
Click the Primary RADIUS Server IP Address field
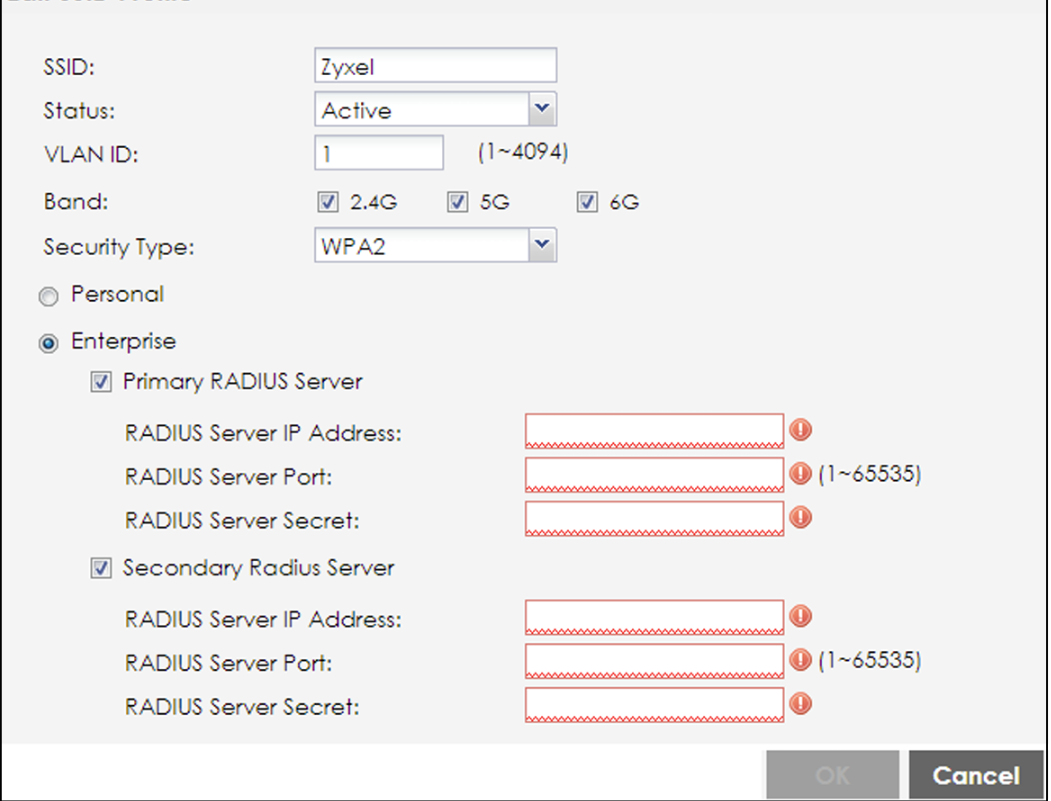click(x=654, y=431)
